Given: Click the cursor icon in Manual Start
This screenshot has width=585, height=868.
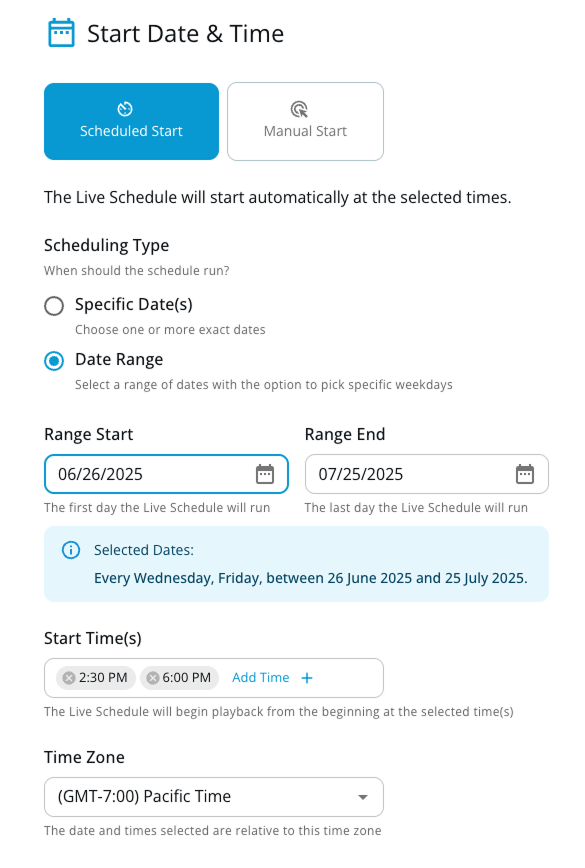Looking at the screenshot, I should [299, 109].
